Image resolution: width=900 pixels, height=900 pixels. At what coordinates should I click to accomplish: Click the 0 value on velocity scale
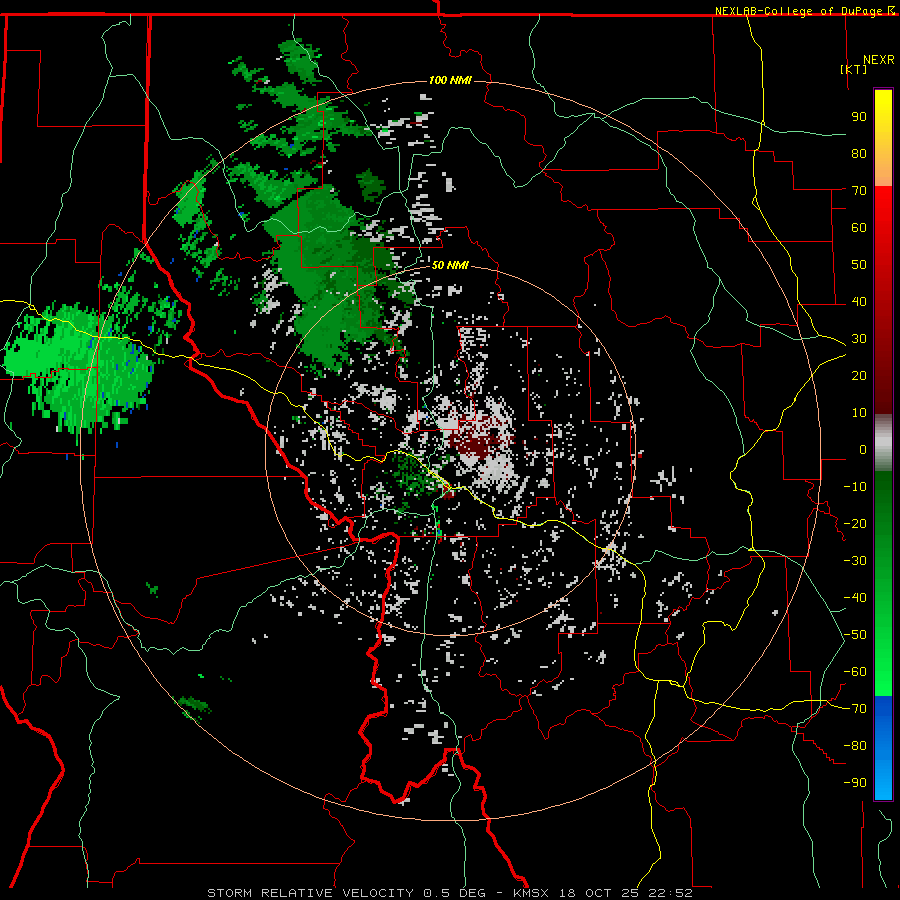(x=863, y=450)
